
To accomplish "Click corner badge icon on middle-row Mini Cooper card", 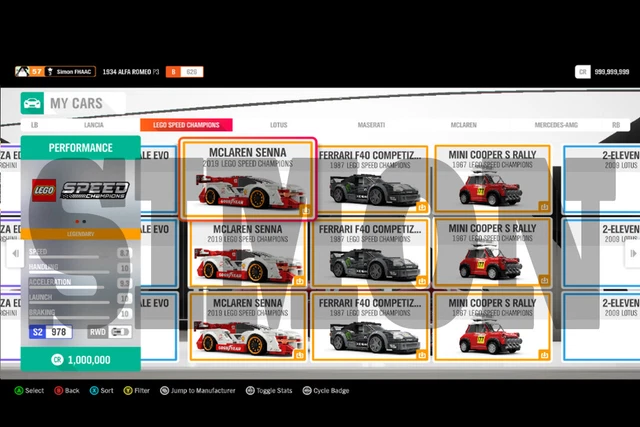I will [544, 280].
